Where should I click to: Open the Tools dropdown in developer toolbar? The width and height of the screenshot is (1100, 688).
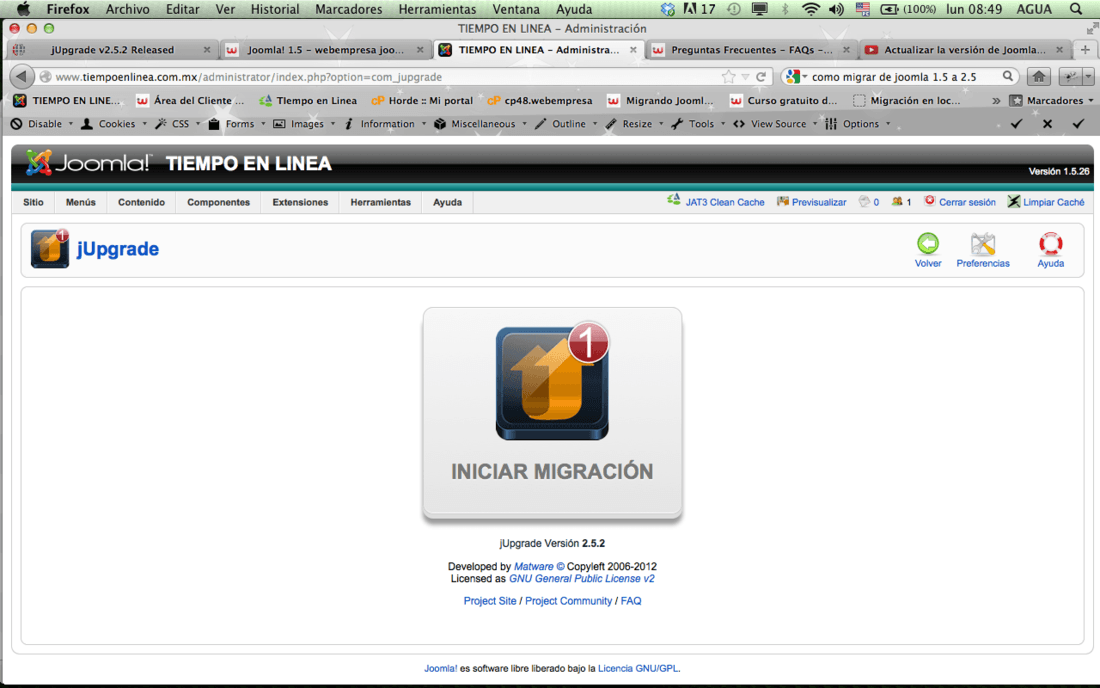[698, 123]
